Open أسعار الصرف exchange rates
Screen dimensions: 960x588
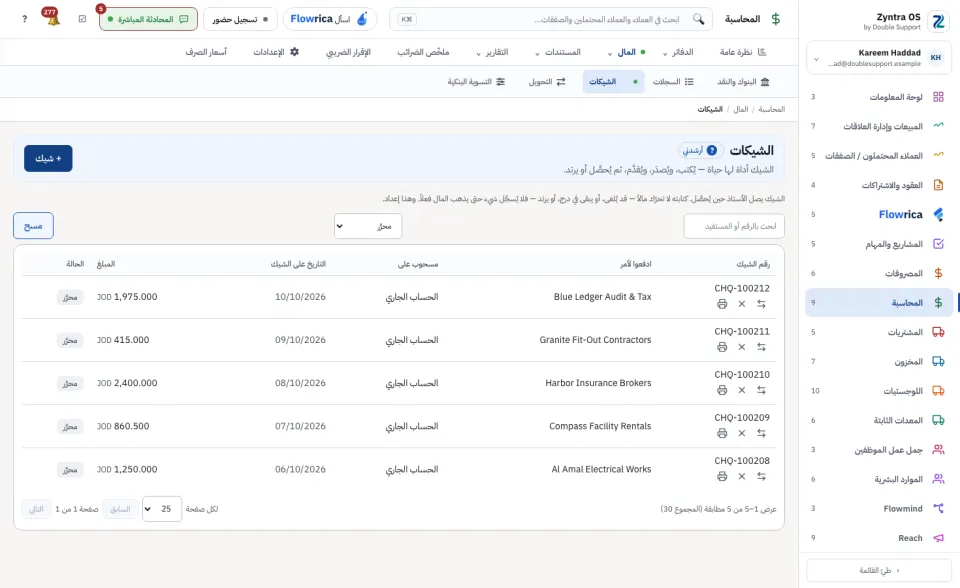coord(206,52)
